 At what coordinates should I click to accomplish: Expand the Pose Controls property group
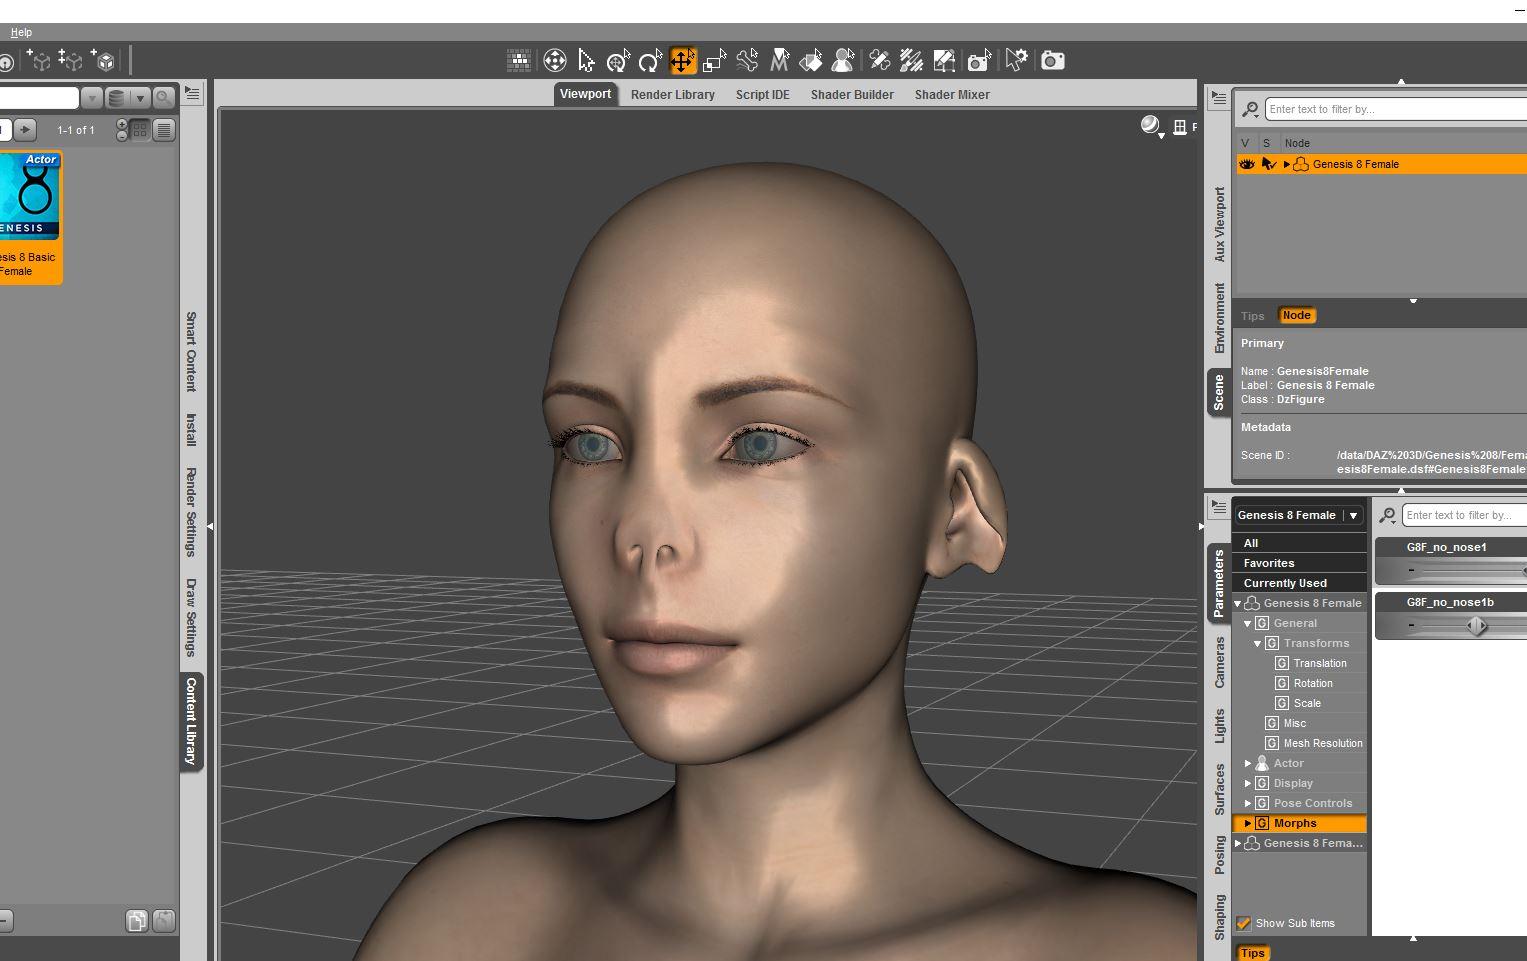pos(1247,803)
